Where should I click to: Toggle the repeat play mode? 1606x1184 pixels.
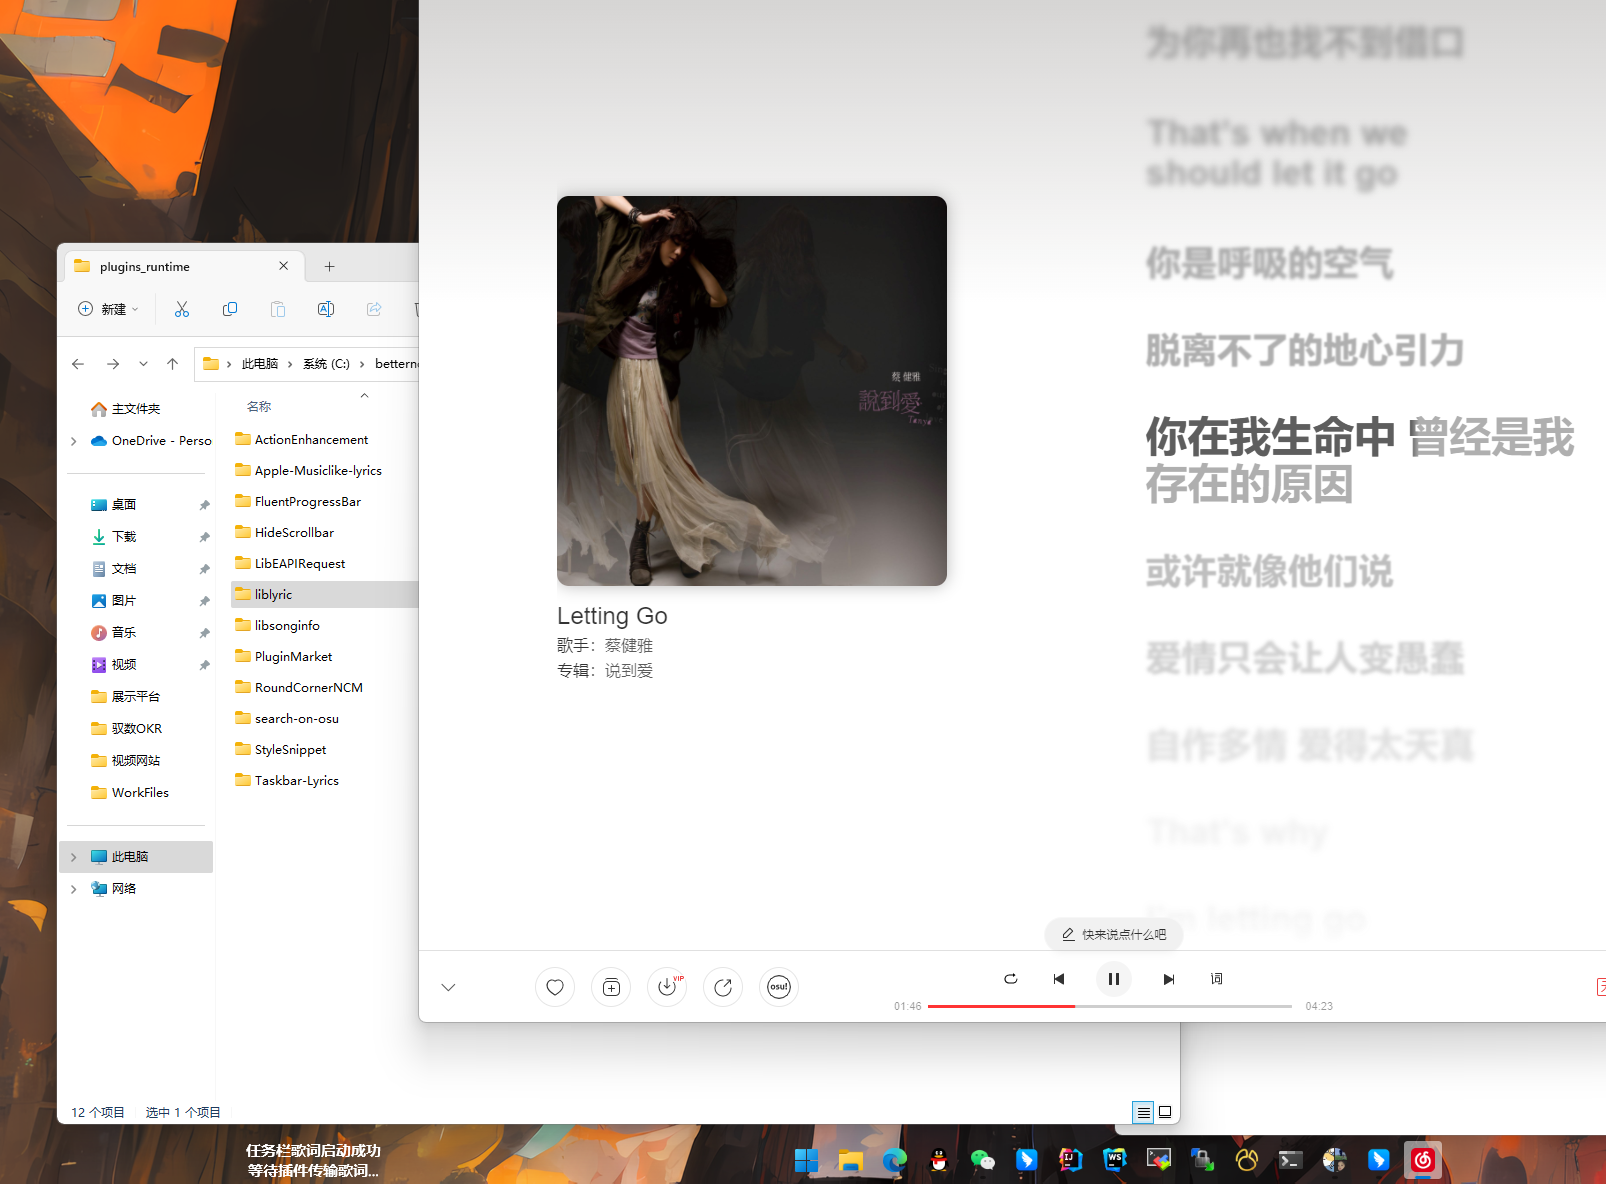click(1011, 979)
